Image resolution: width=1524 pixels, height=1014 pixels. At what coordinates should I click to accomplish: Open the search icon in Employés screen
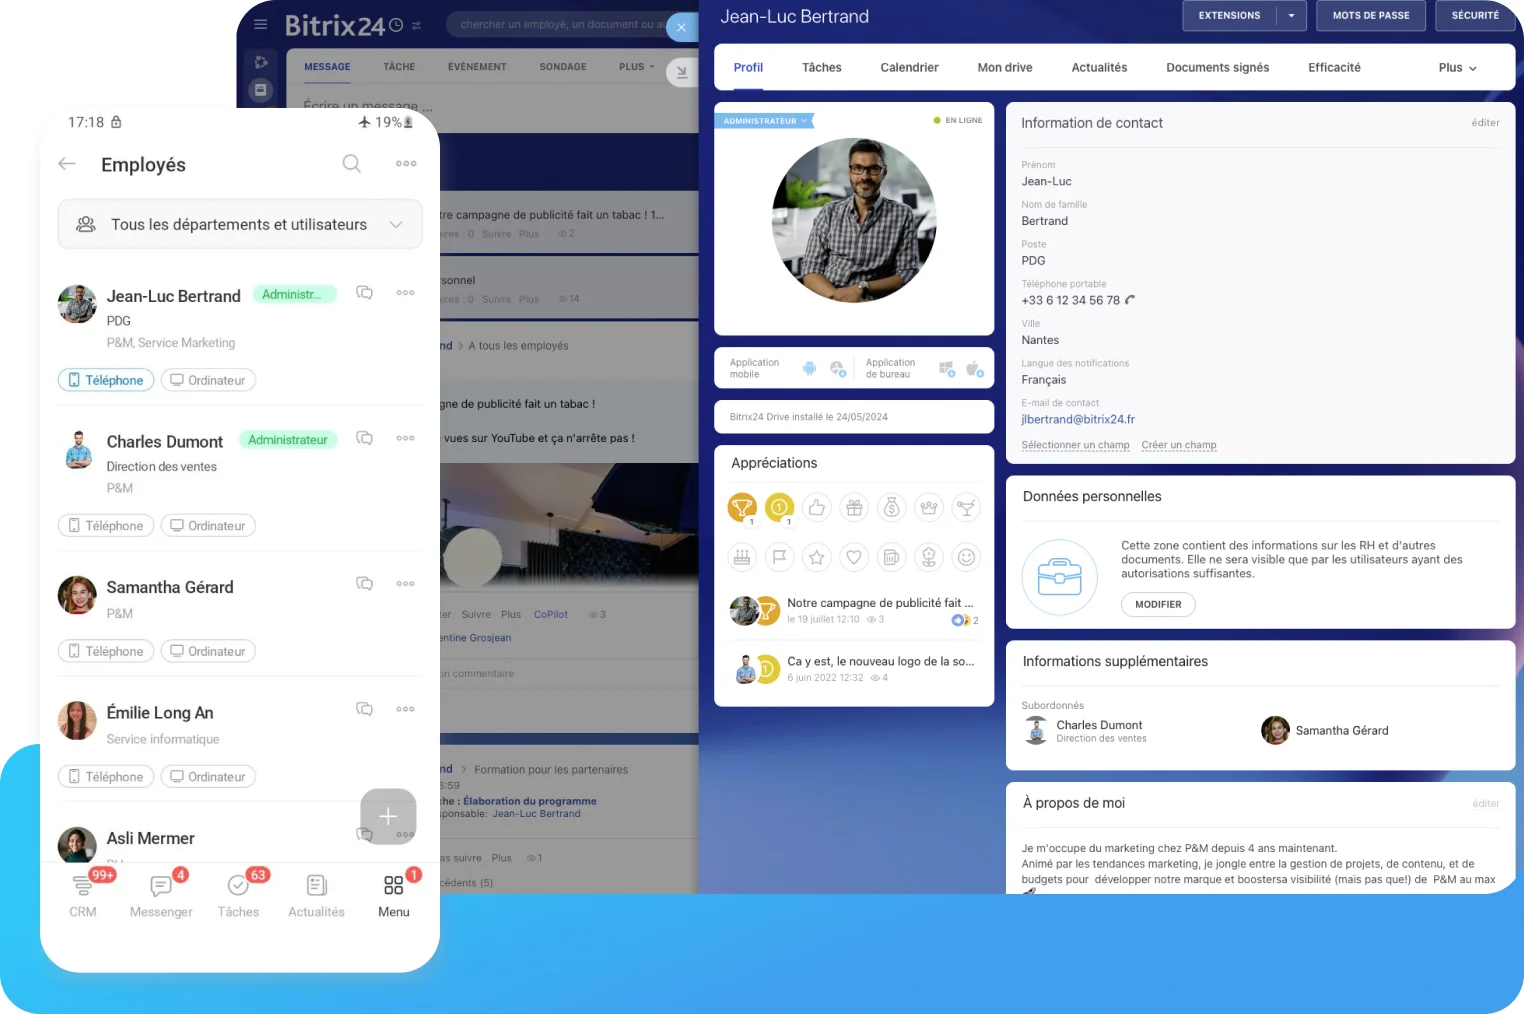point(351,163)
